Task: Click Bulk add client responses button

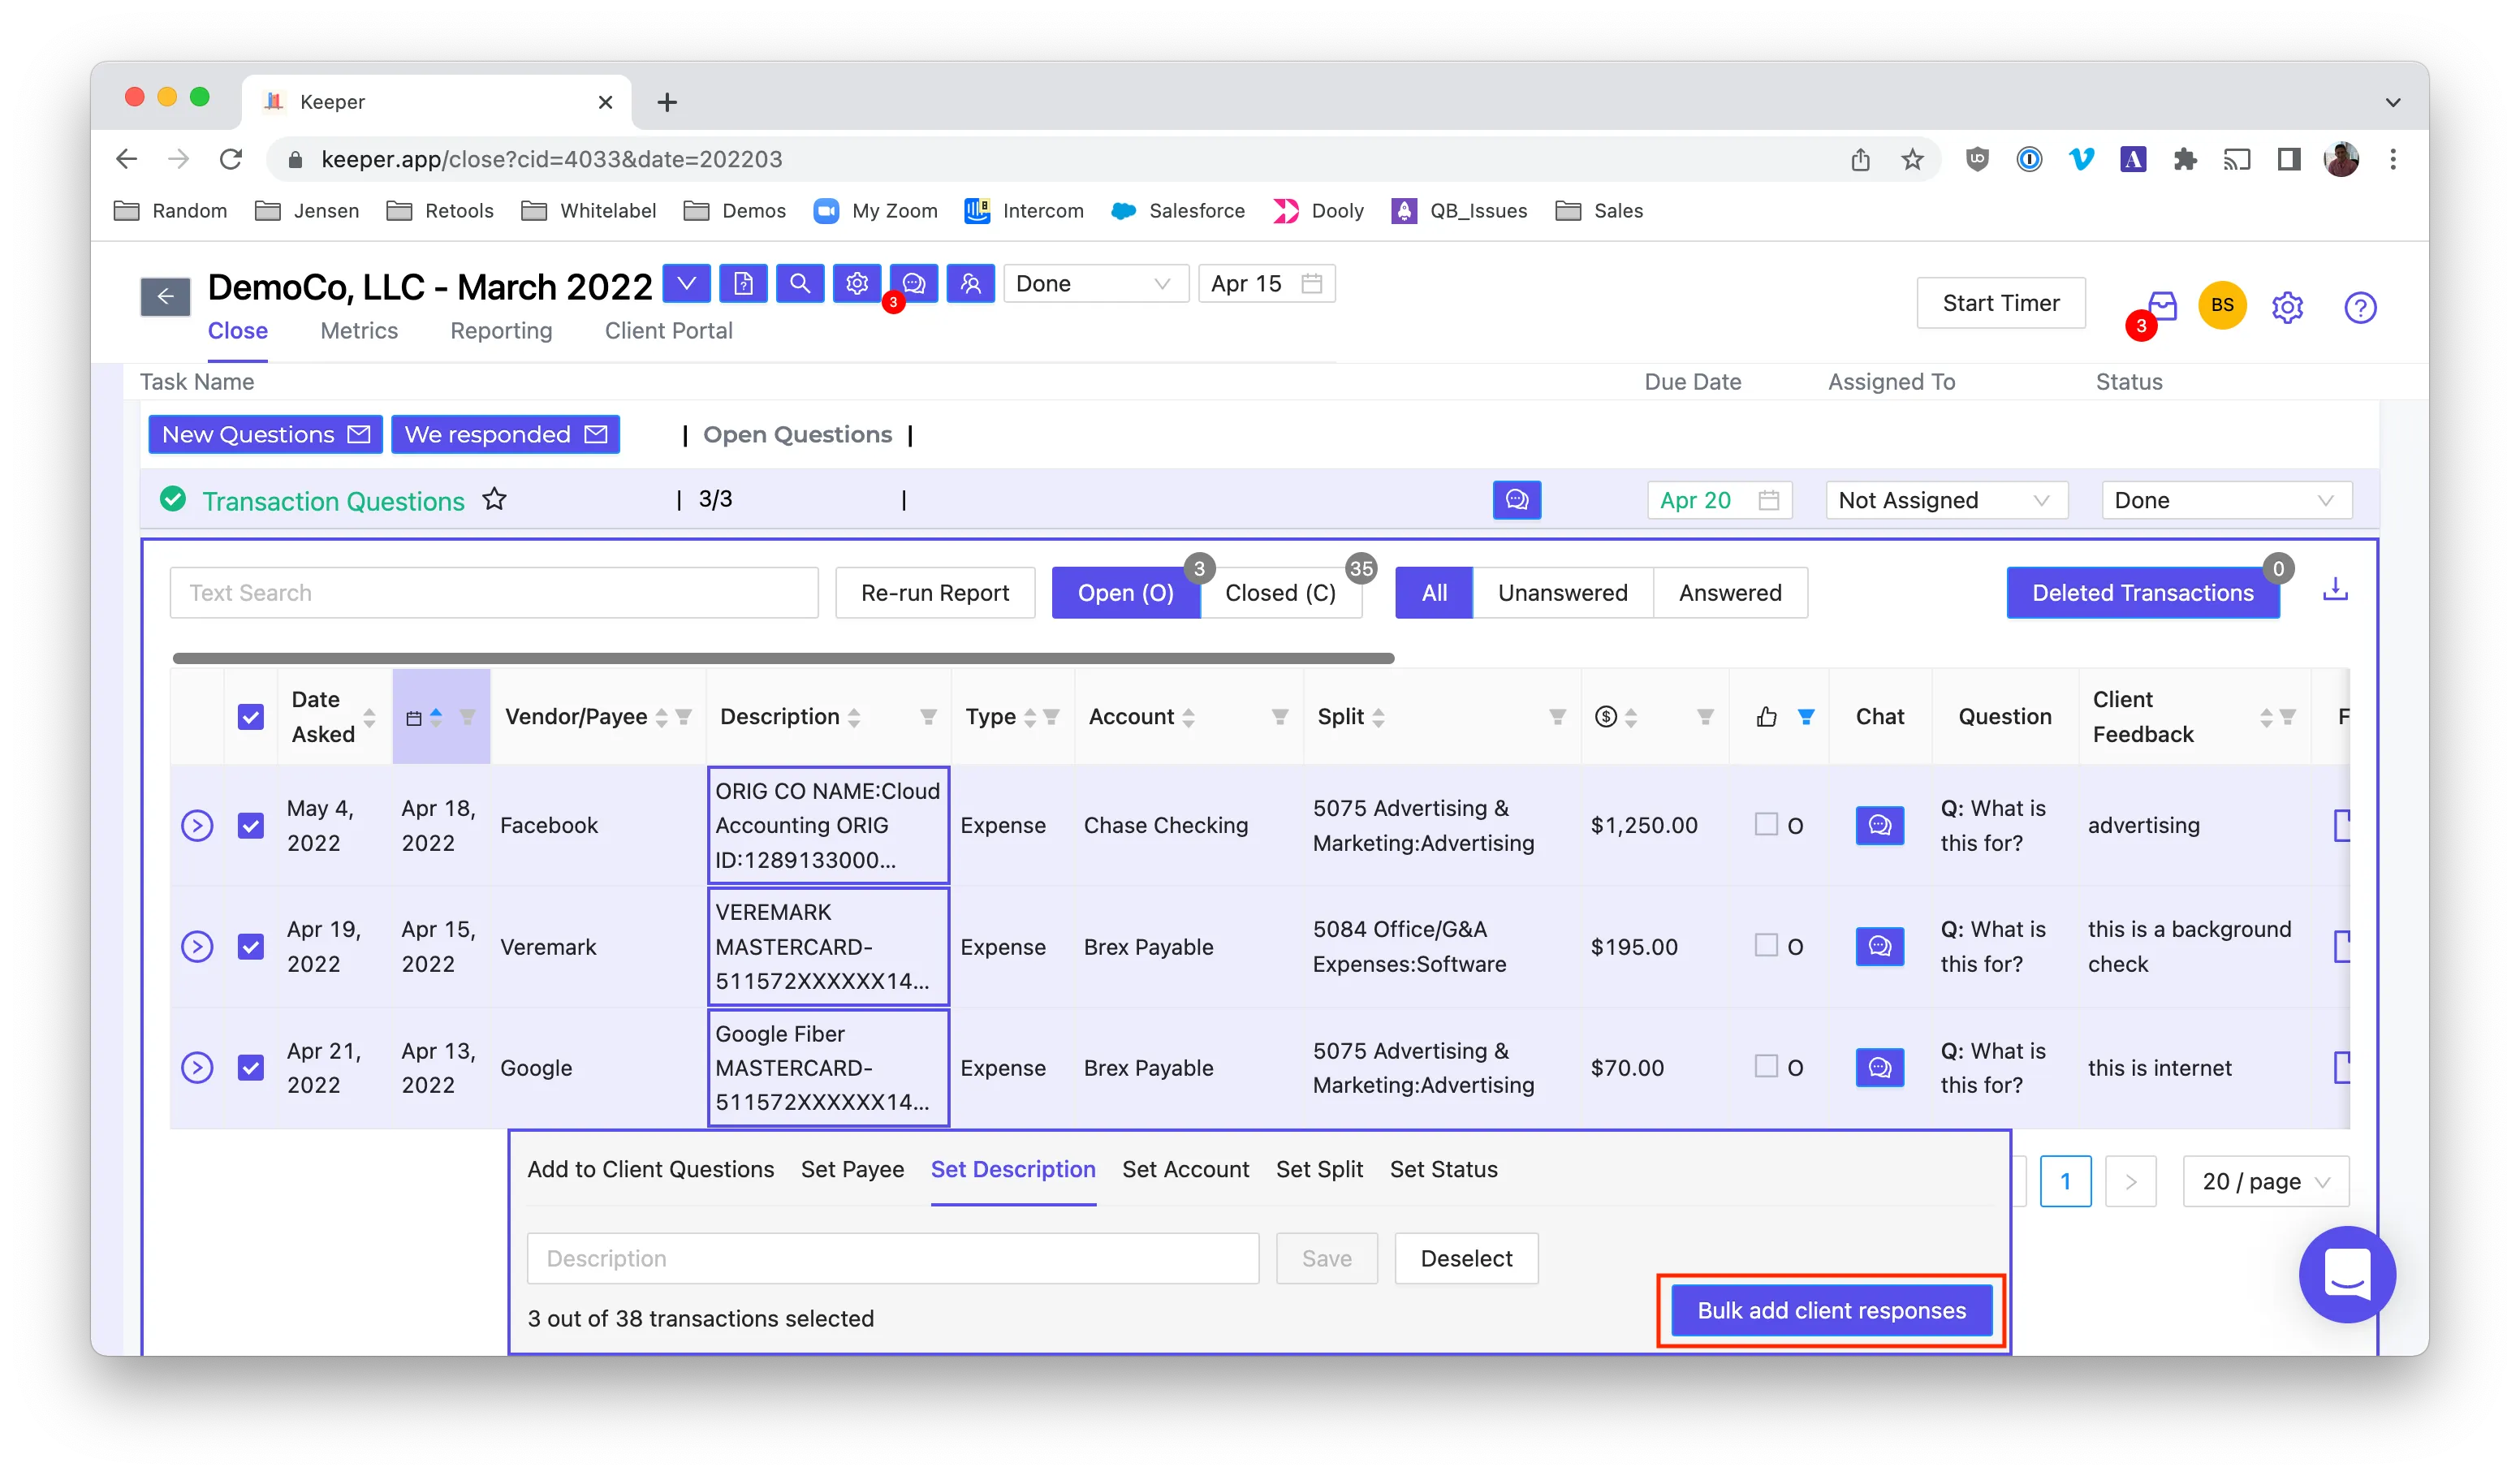Action: 1831,1310
